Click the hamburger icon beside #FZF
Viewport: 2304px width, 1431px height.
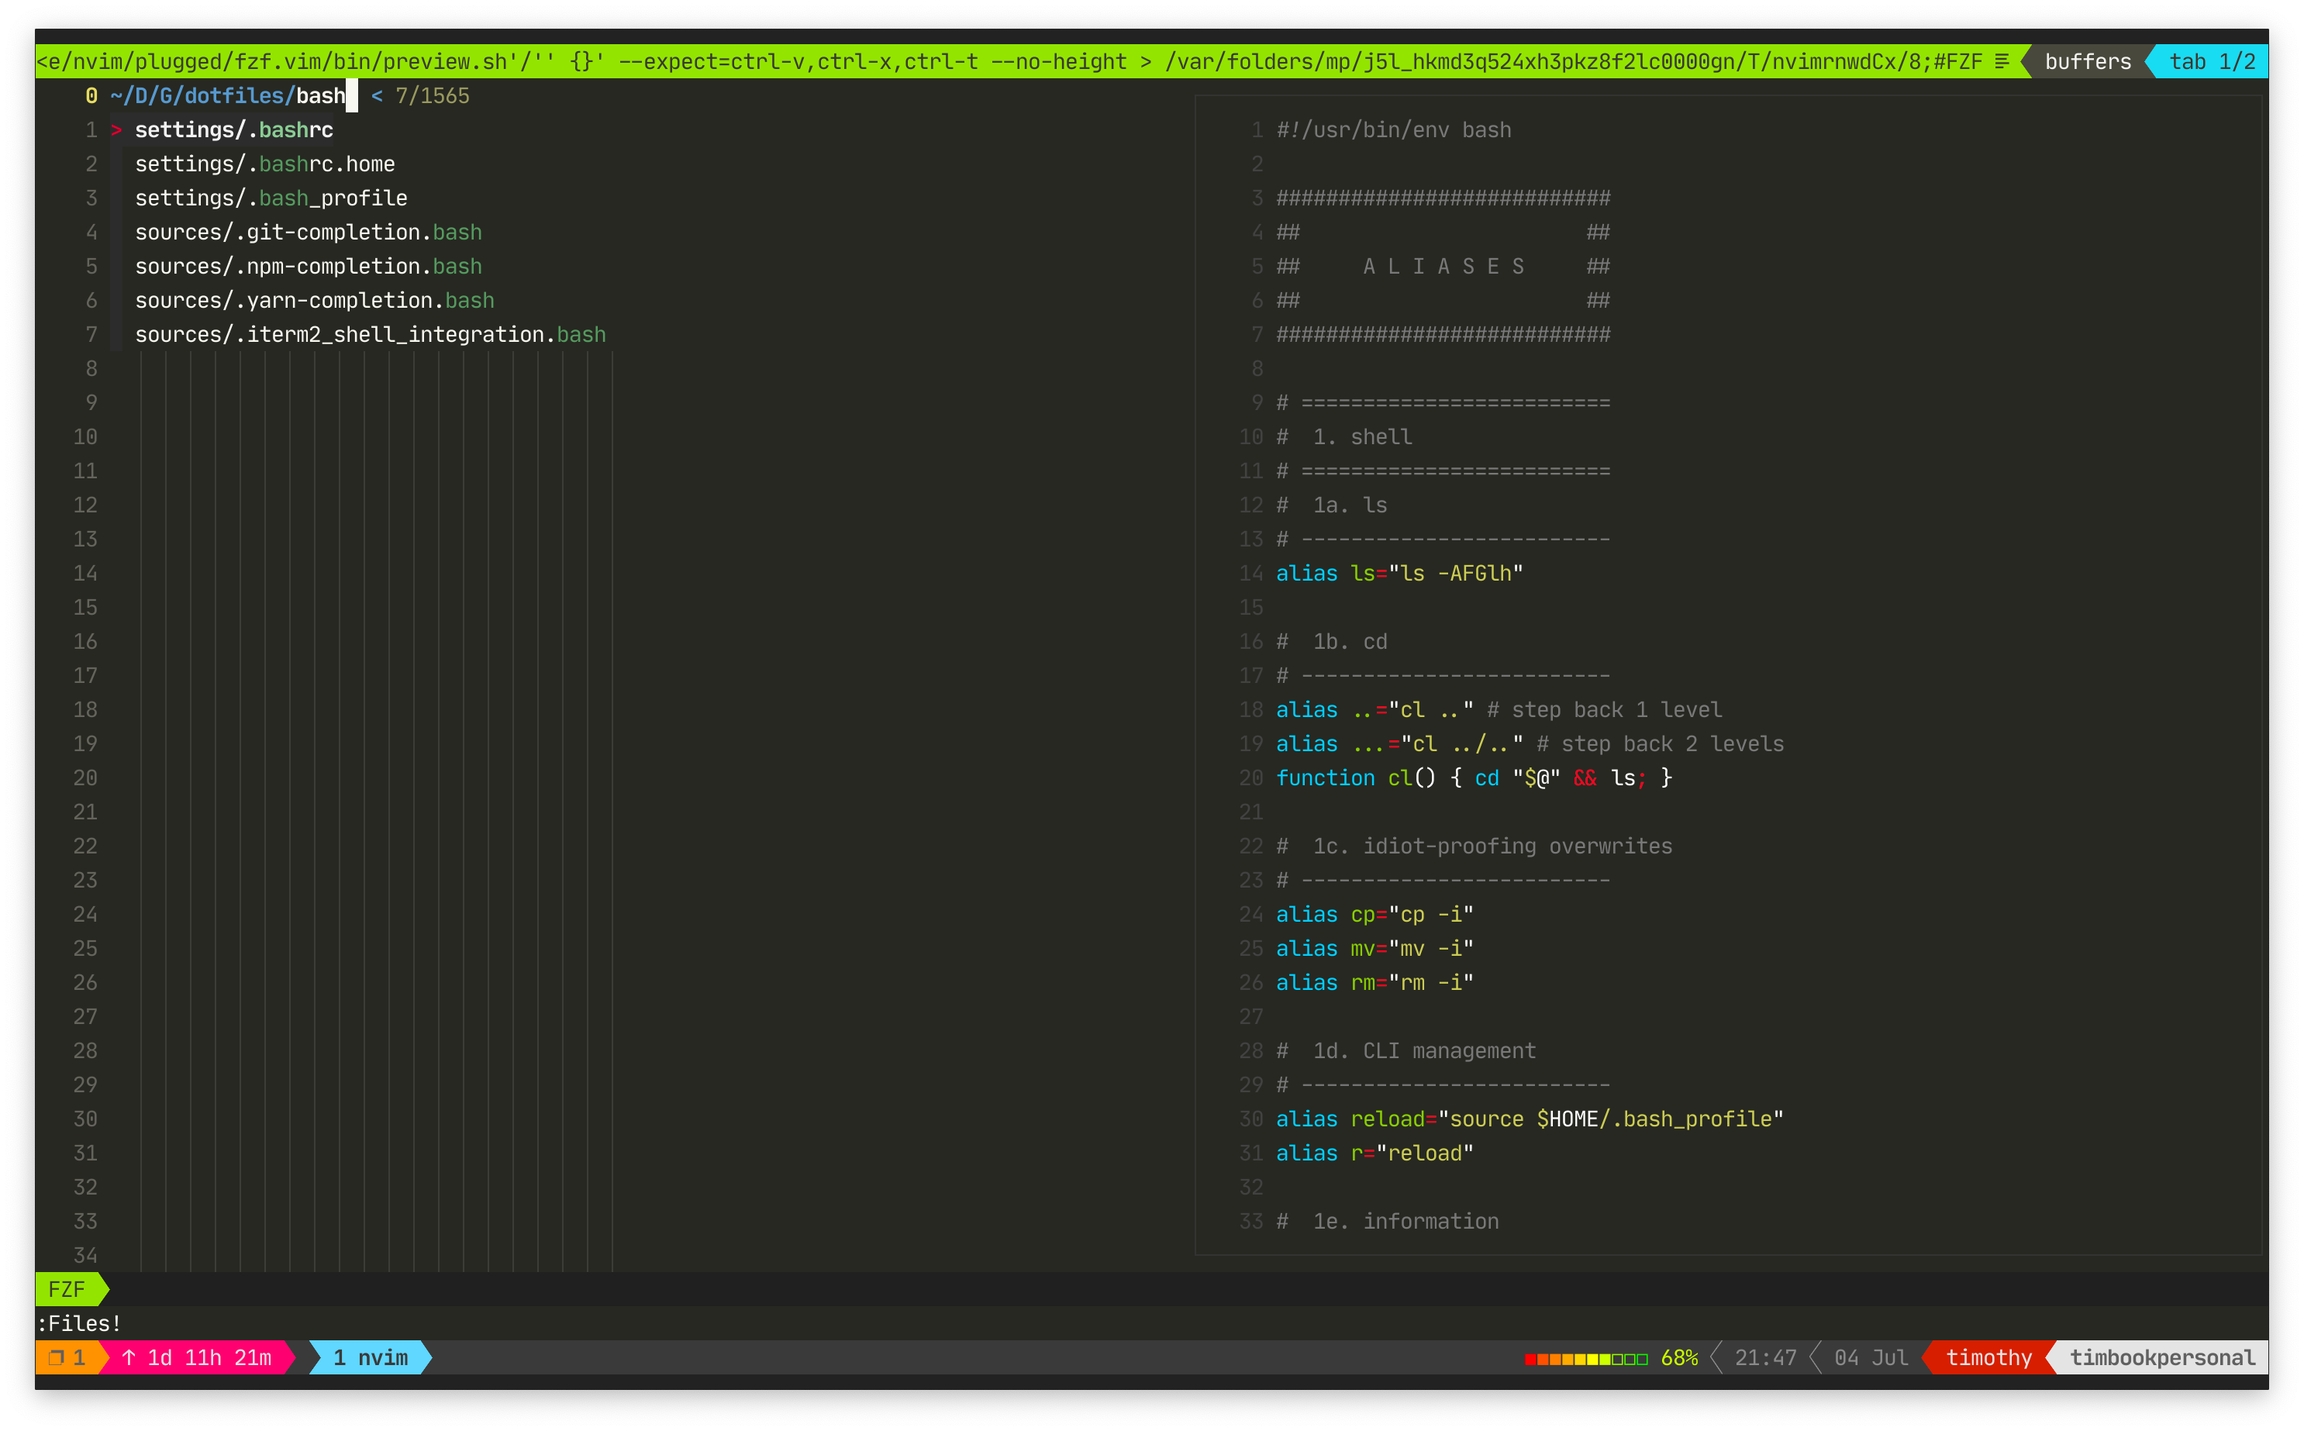[x=2002, y=61]
